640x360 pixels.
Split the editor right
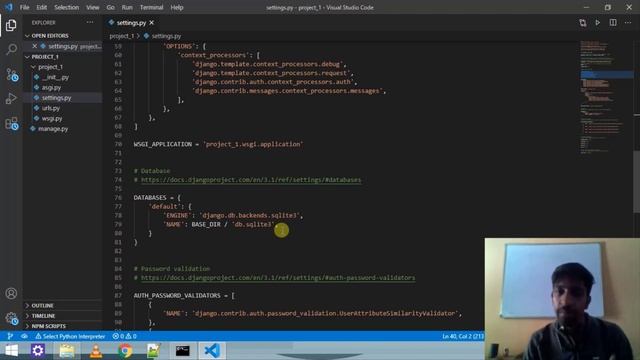(x=613, y=23)
